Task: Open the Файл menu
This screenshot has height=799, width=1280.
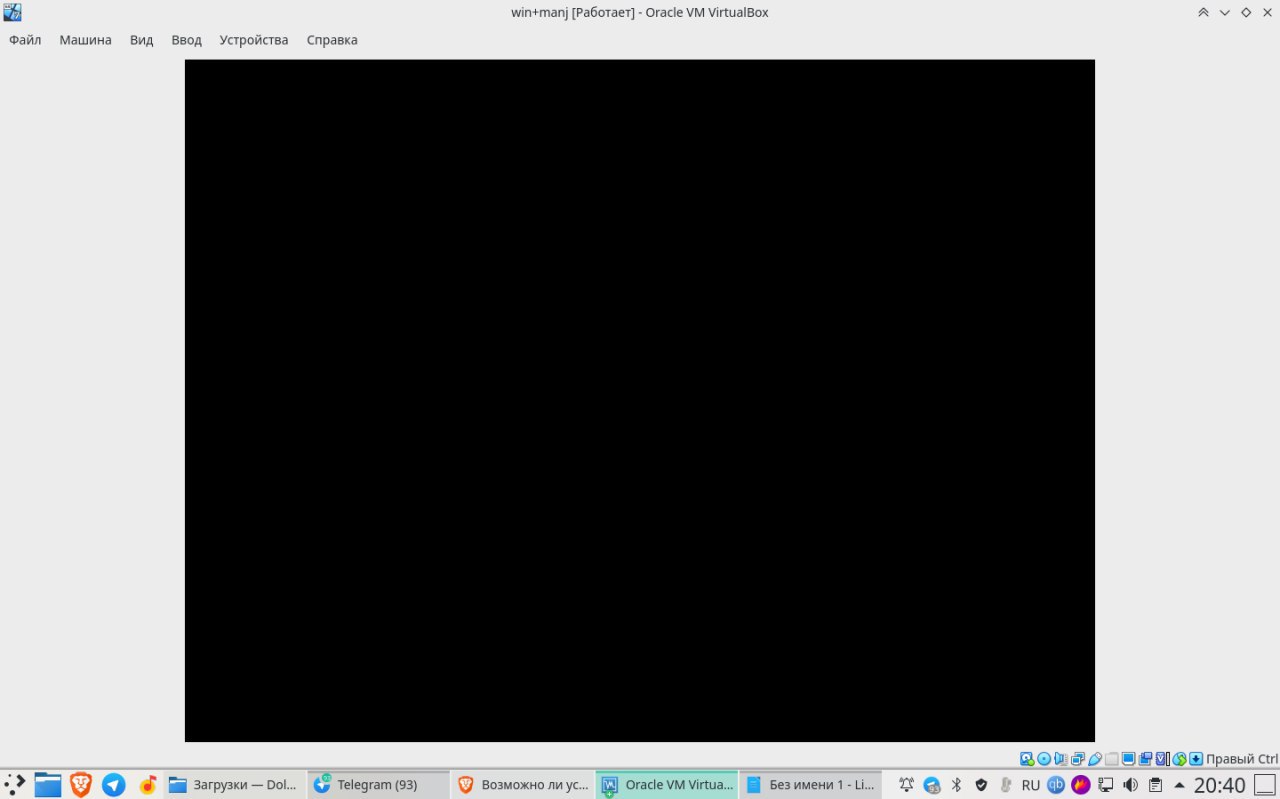Action: click(25, 40)
